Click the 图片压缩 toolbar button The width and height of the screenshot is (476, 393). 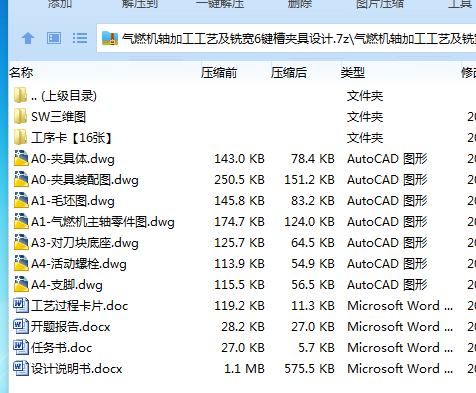pyautogui.click(x=380, y=4)
